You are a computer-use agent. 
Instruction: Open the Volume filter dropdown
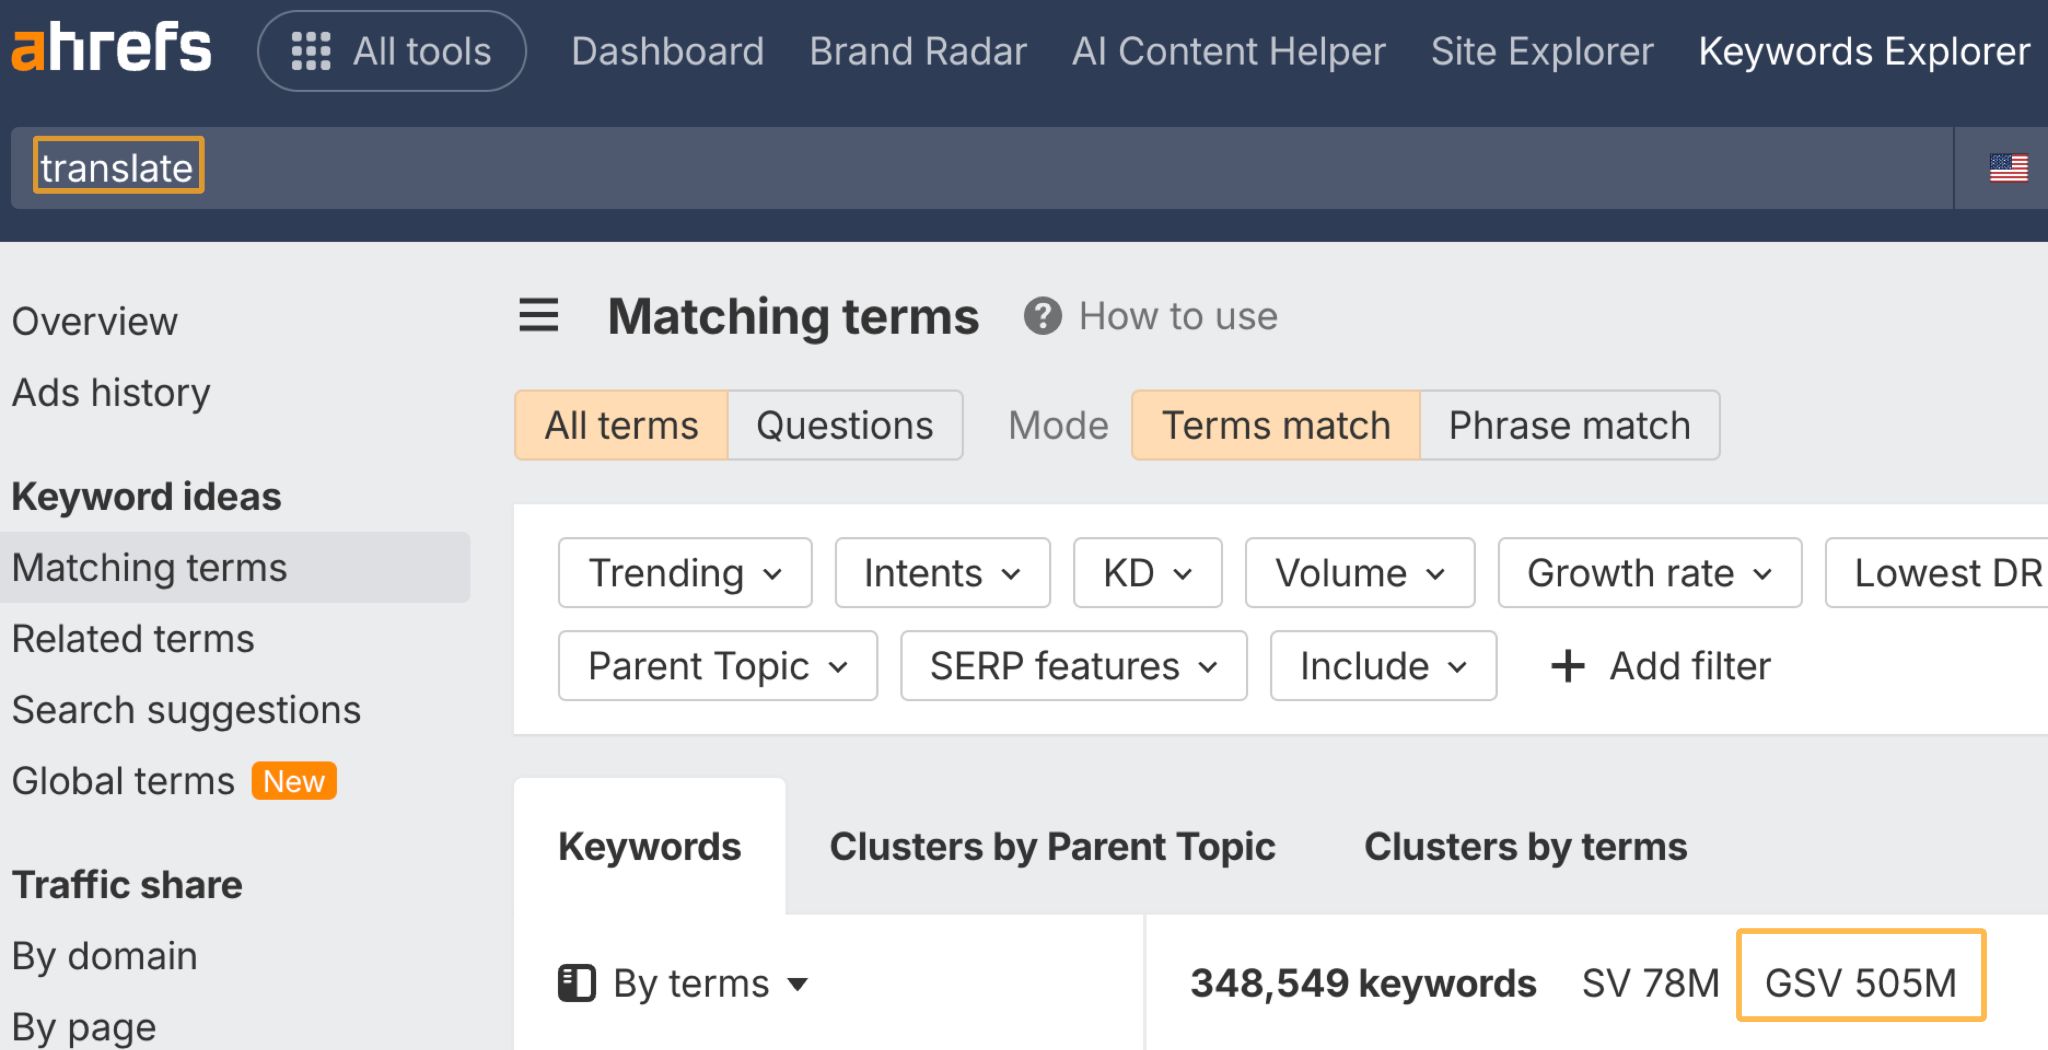pos(1359,573)
